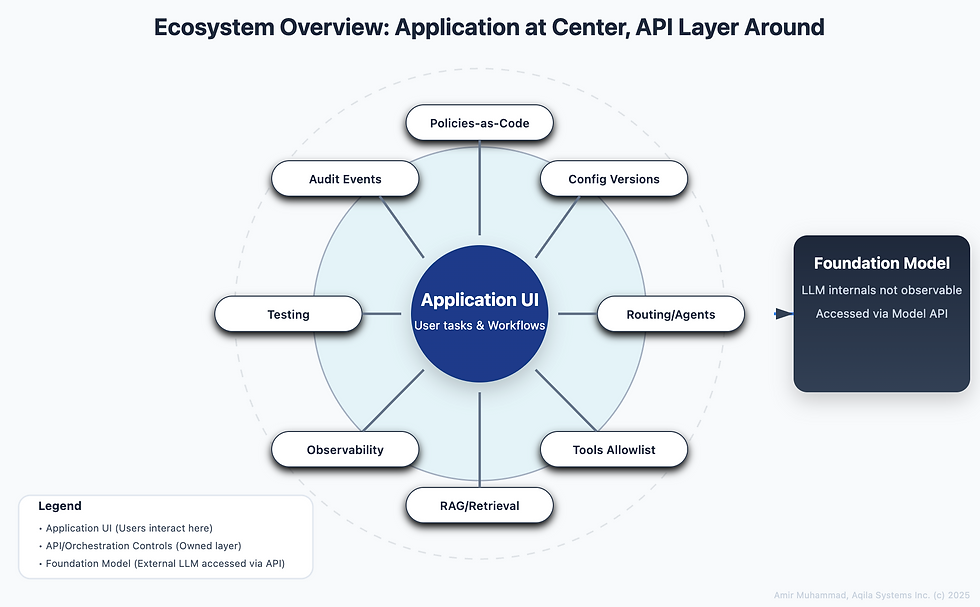Open the Foundation Model card
Screen dimensions: 980x607
tap(881, 313)
